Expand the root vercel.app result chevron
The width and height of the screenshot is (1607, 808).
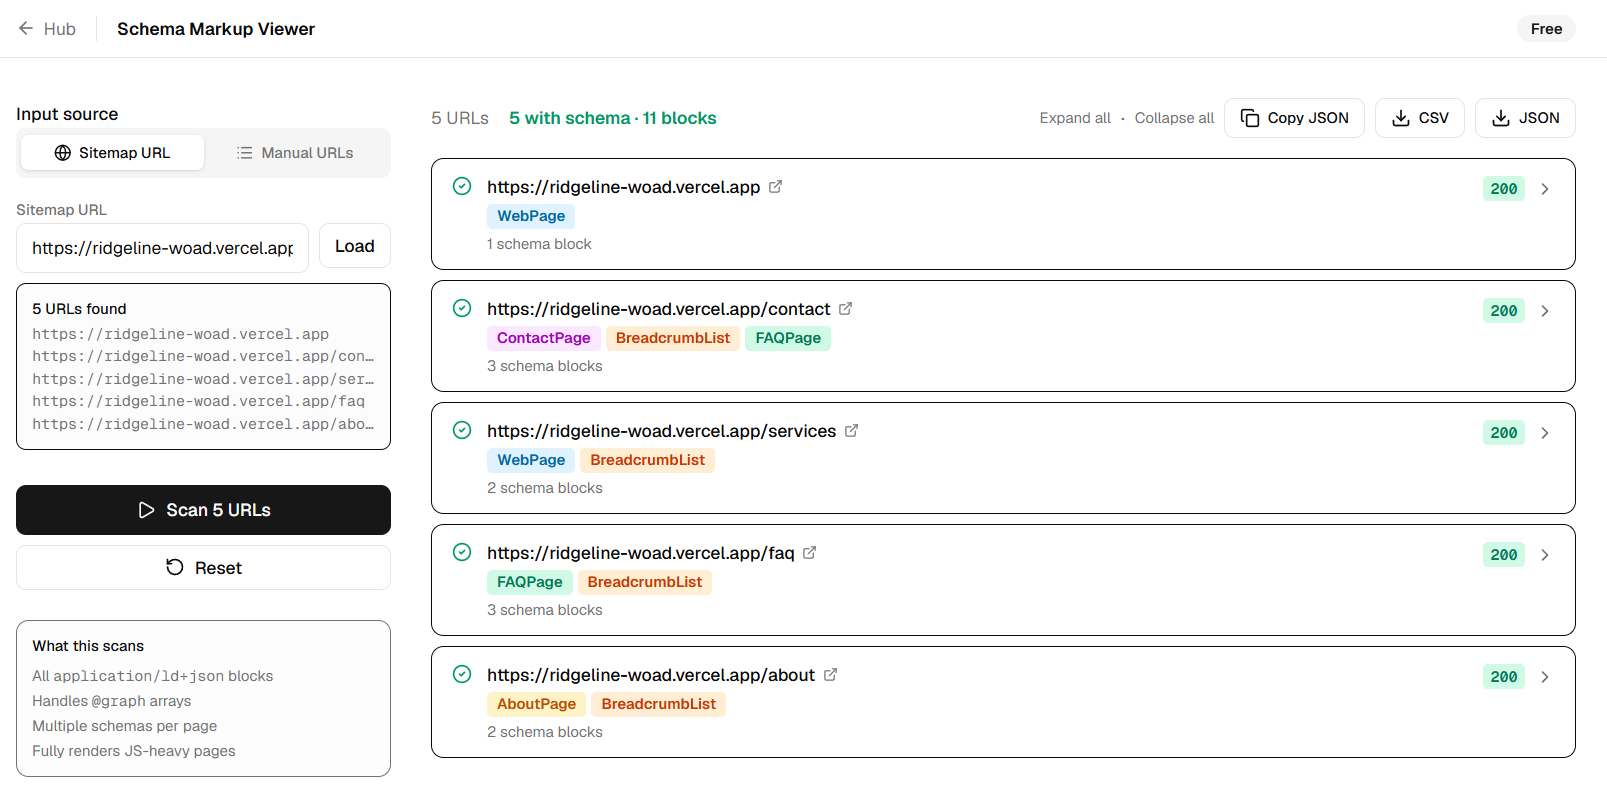click(x=1545, y=189)
